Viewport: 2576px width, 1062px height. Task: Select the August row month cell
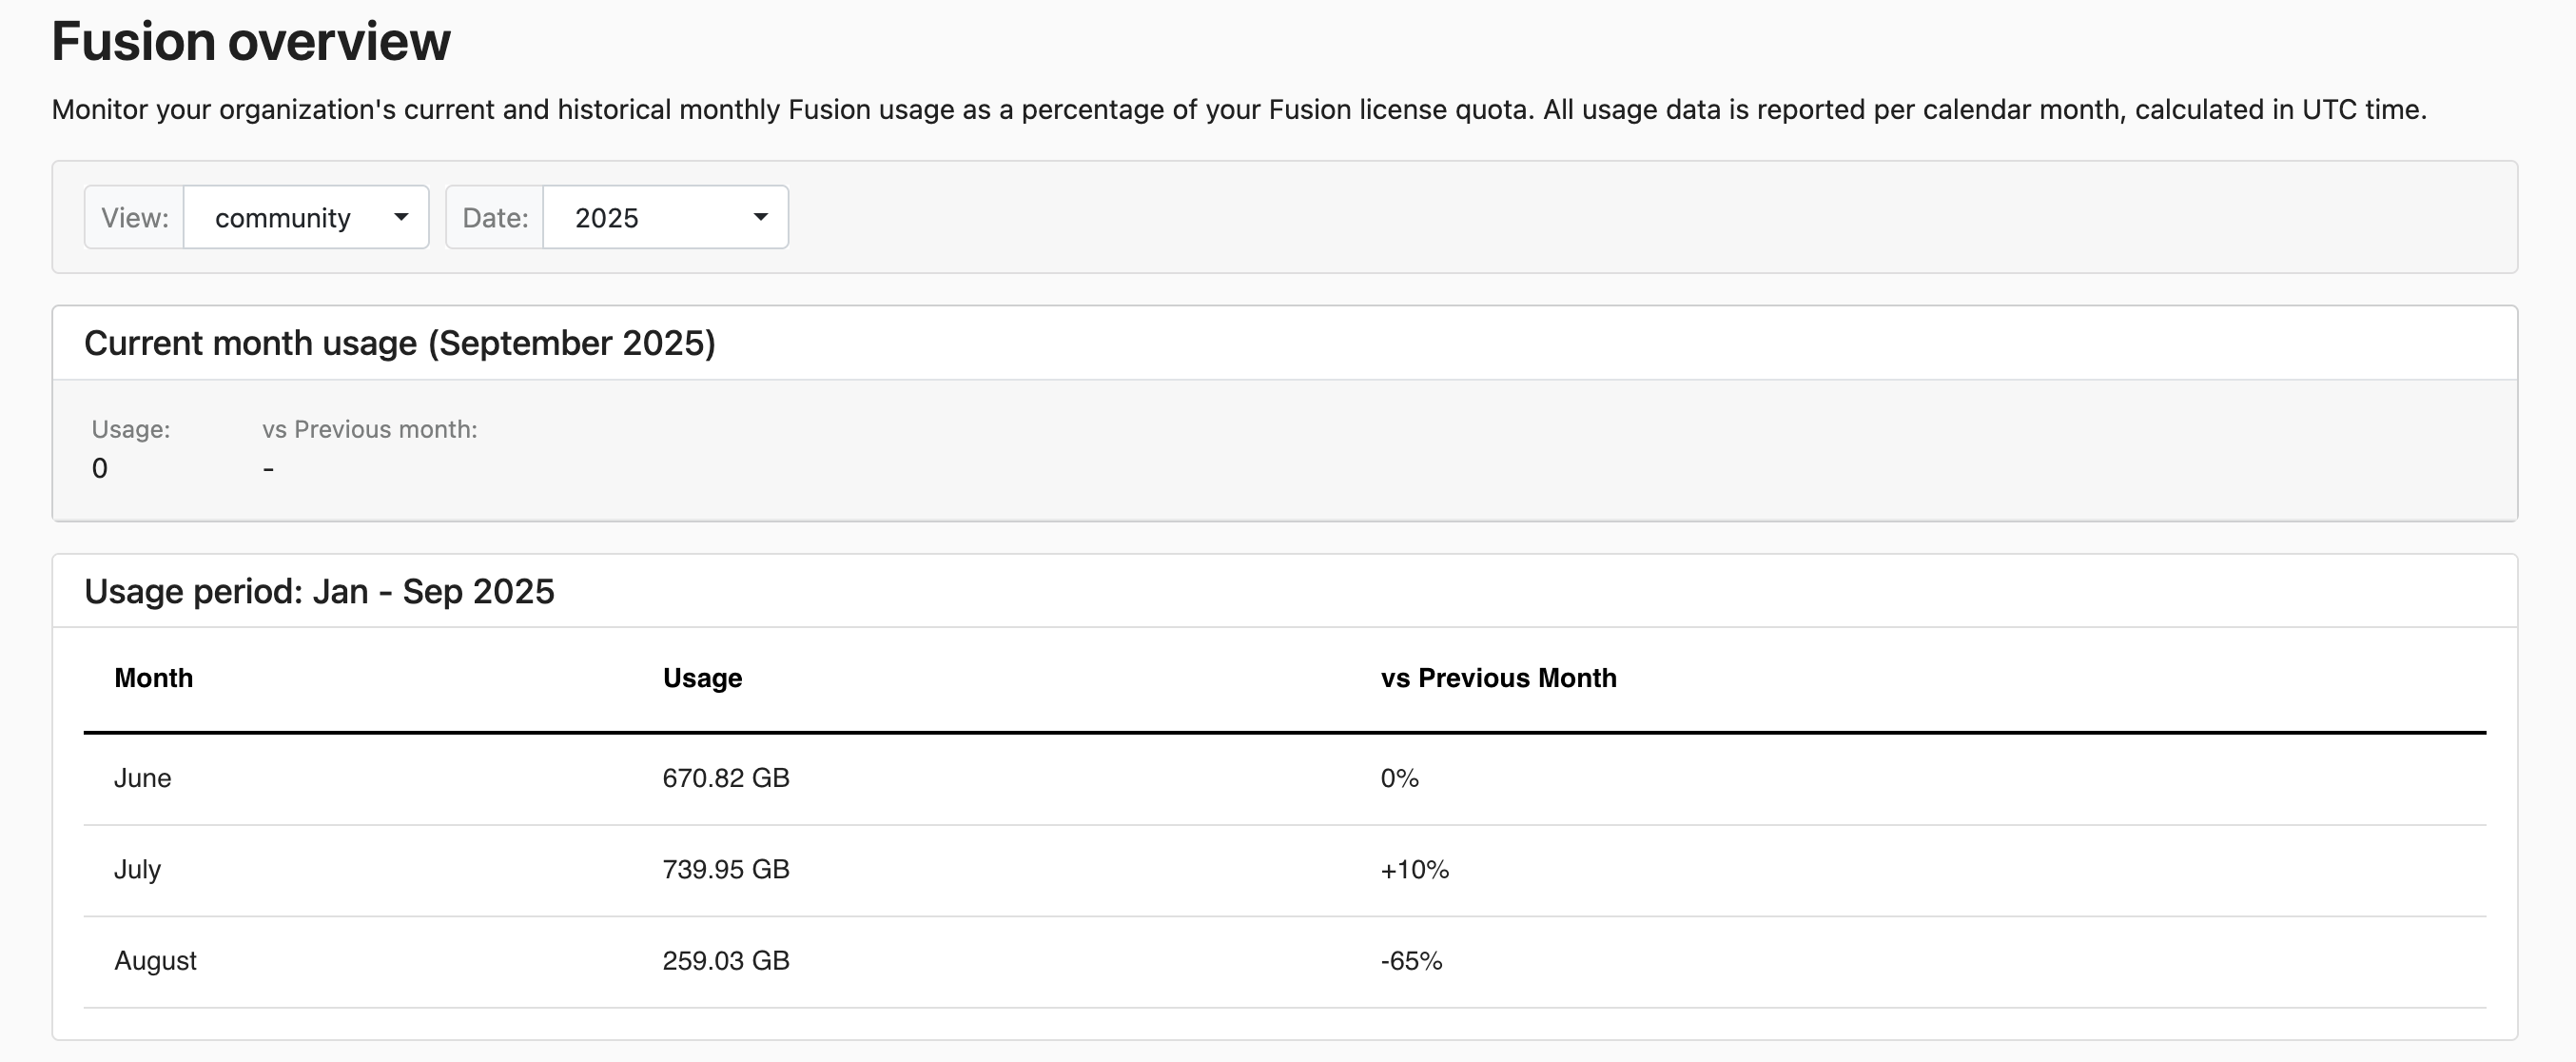(x=155, y=960)
